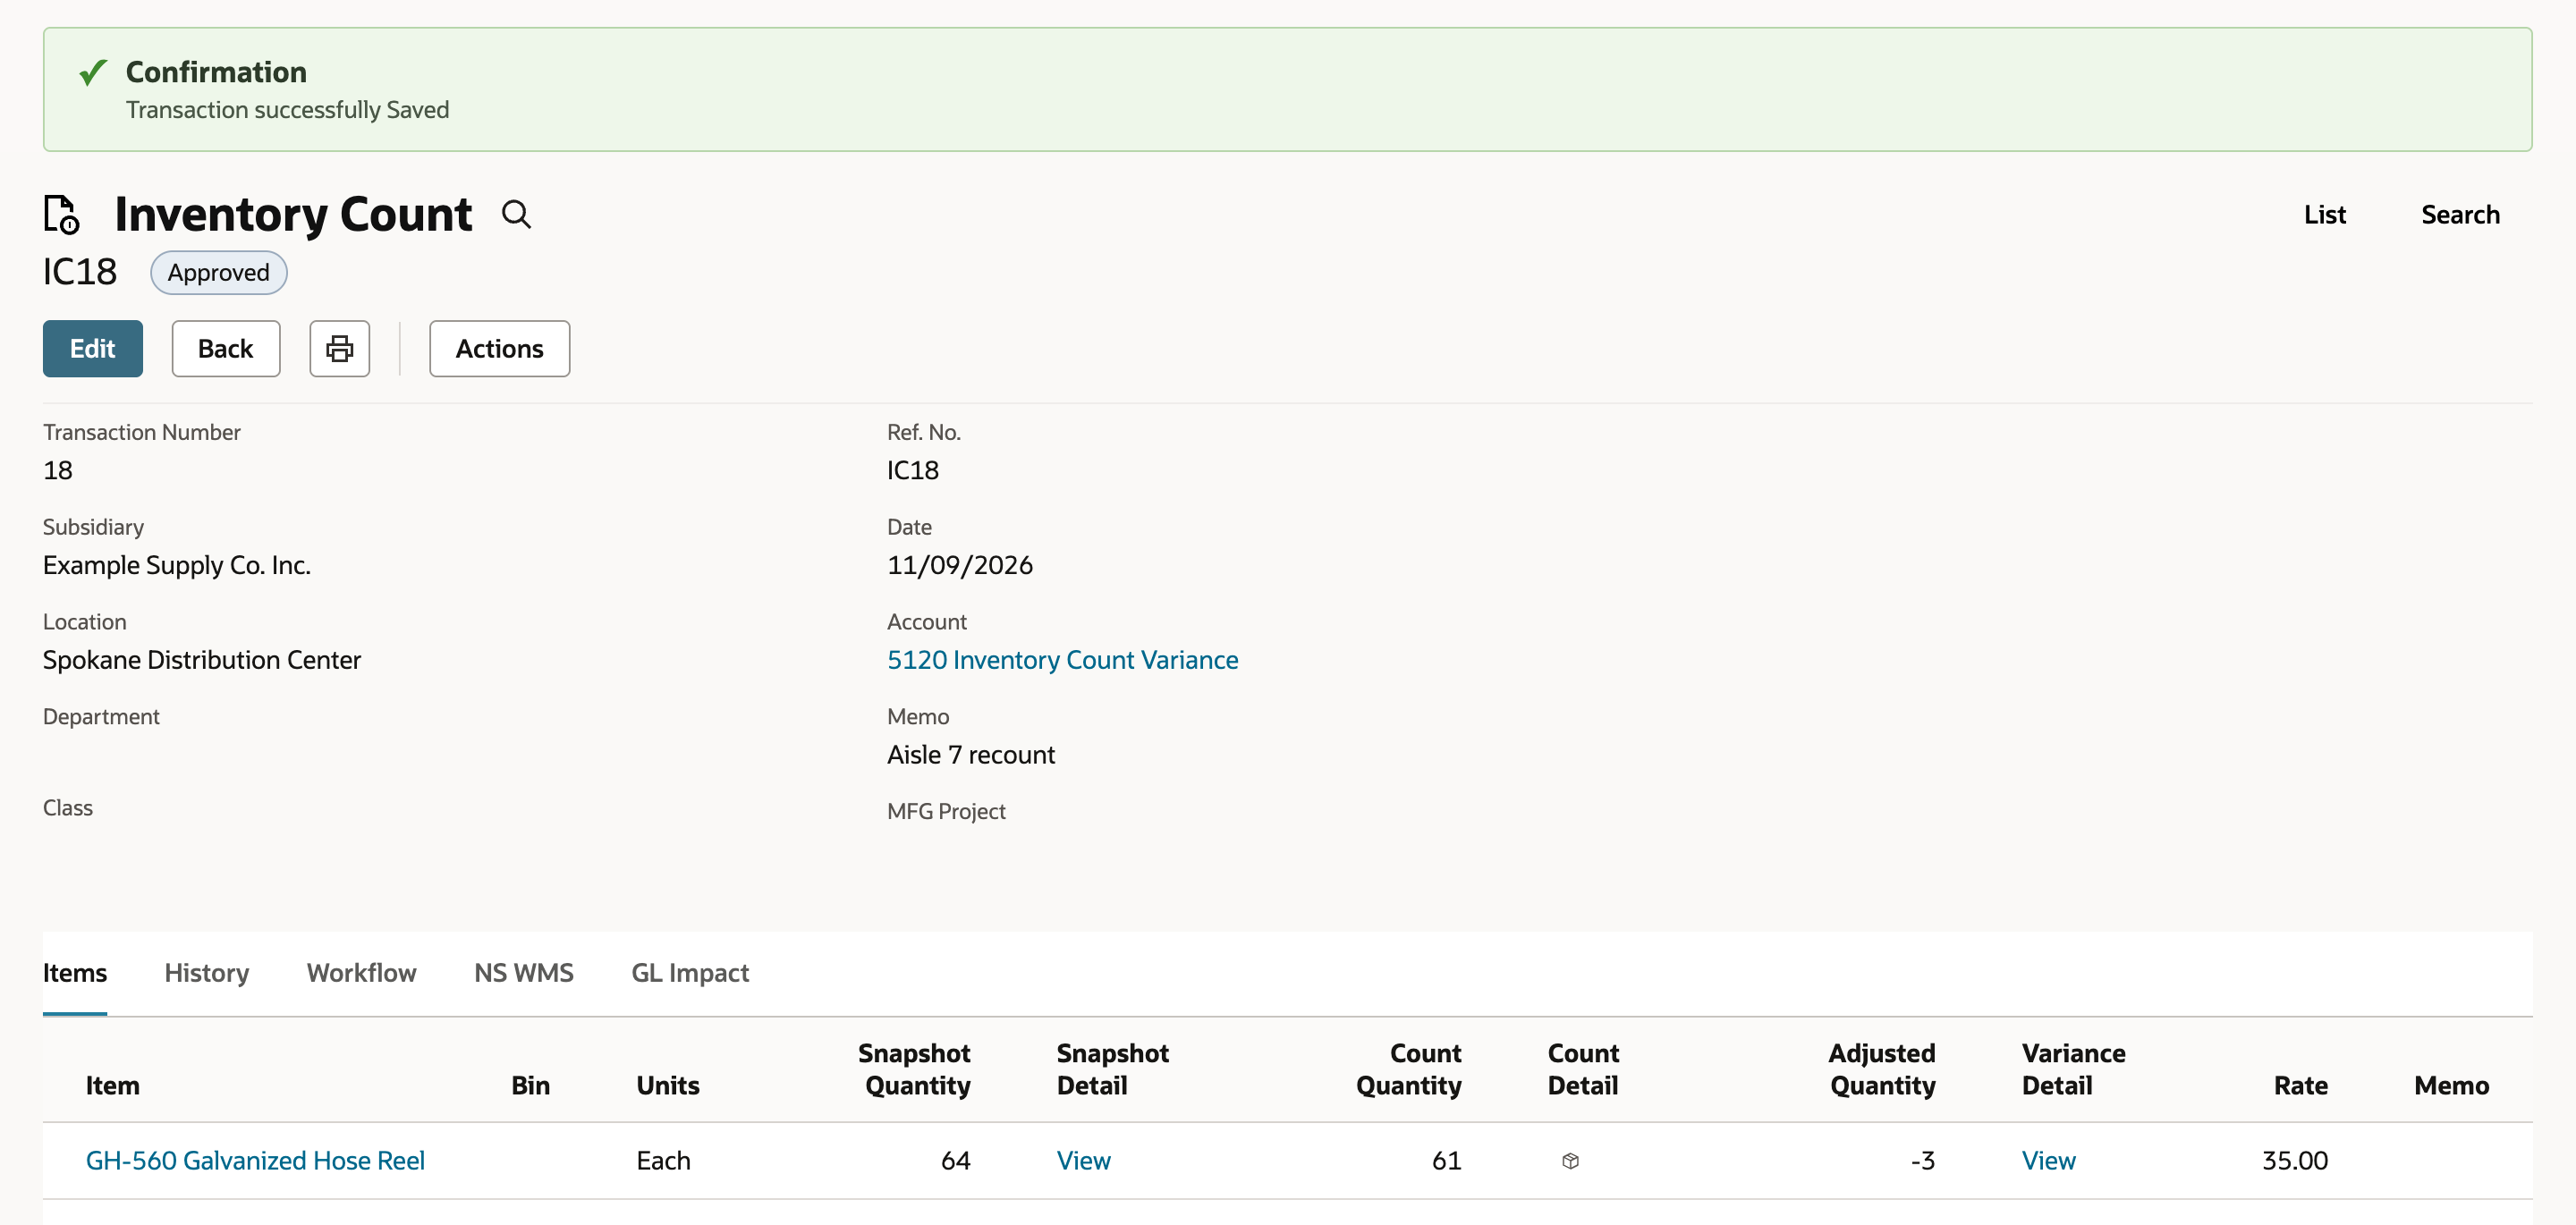The height and width of the screenshot is (1225, 2576).
Task: Click the magnifier icon beside Inventory Count
Action: [x=516, y=214]
